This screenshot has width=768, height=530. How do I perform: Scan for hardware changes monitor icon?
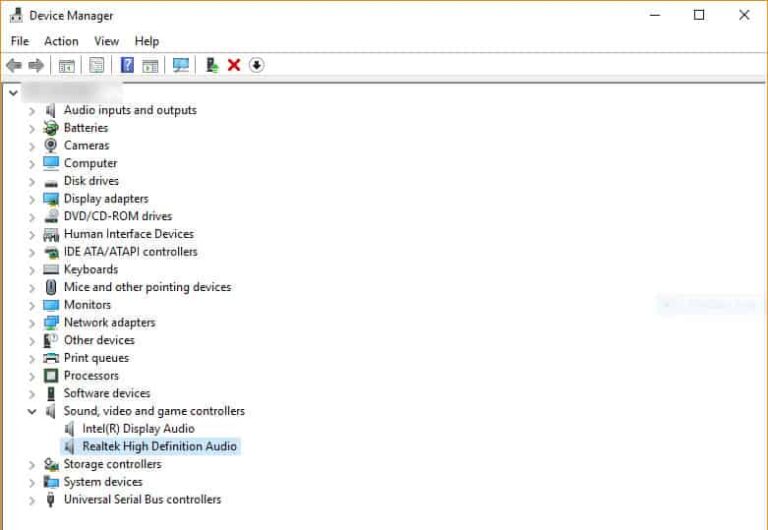pyautogui.click(x=181, y=65)
